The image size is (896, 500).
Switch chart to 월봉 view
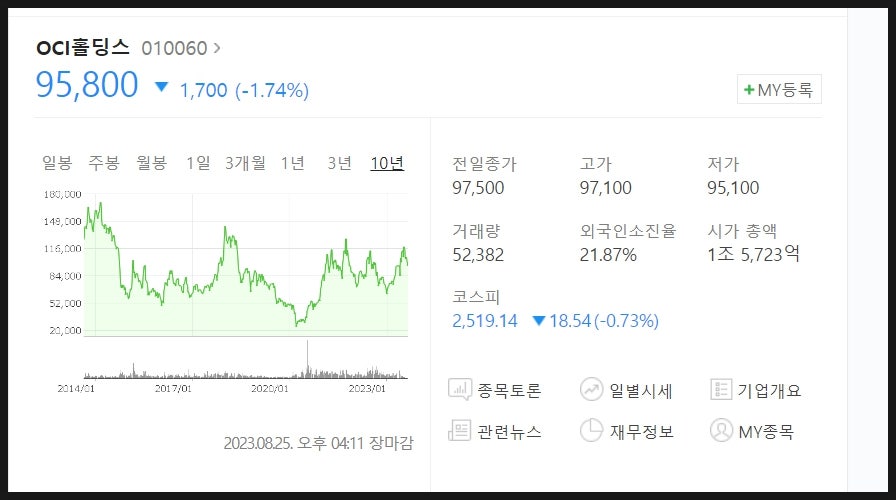(151, 163)
